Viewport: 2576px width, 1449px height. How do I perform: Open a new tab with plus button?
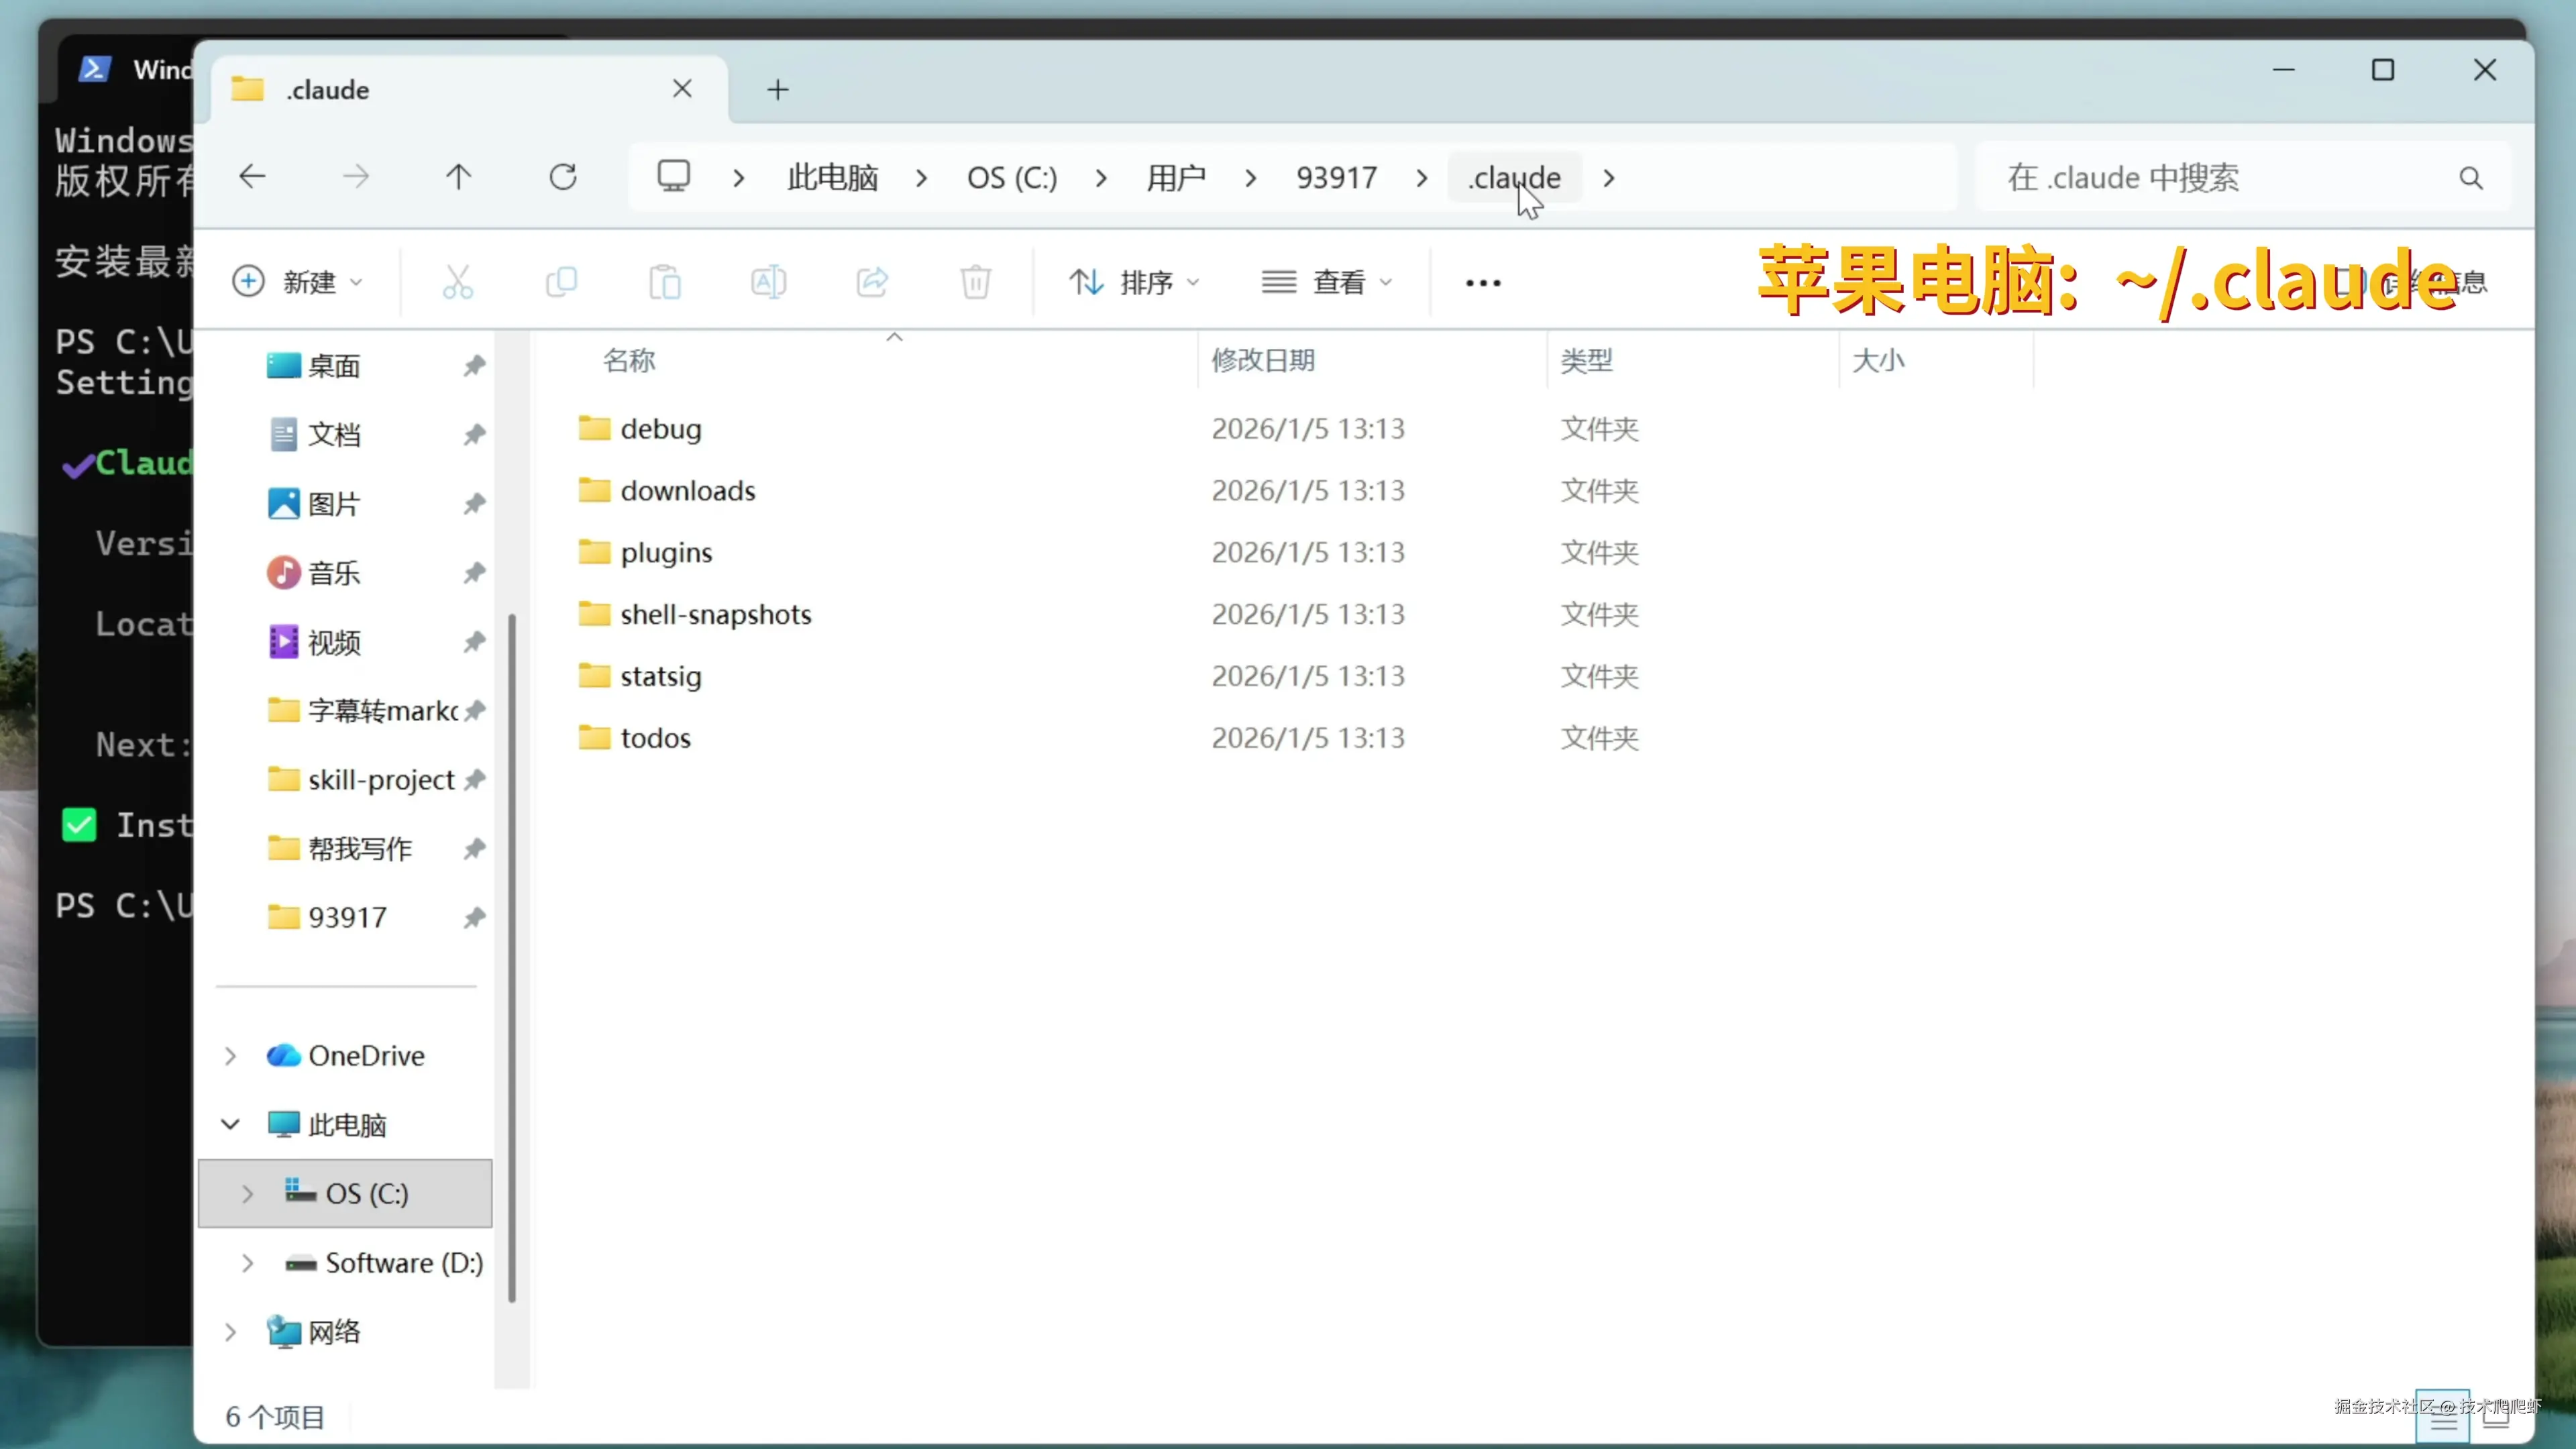click(777, 90)
